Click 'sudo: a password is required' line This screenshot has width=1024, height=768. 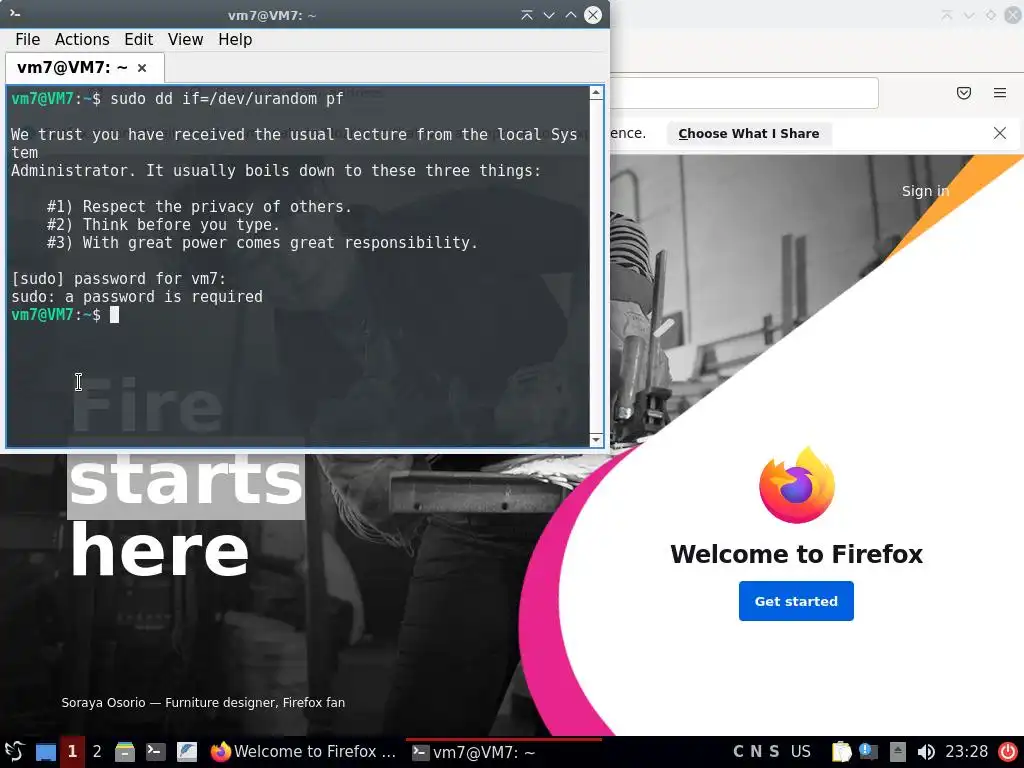pyautogui.click(x=136, y=297)
